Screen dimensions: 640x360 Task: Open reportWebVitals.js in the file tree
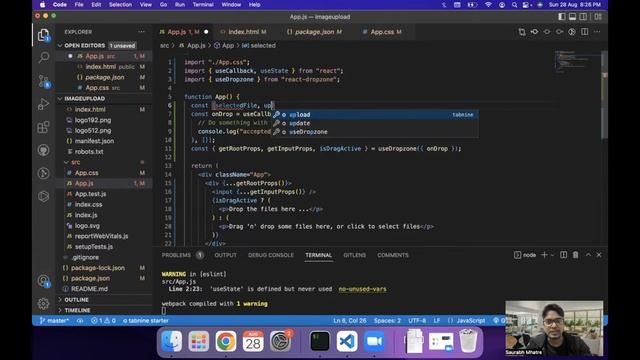(x=101, y=236)
